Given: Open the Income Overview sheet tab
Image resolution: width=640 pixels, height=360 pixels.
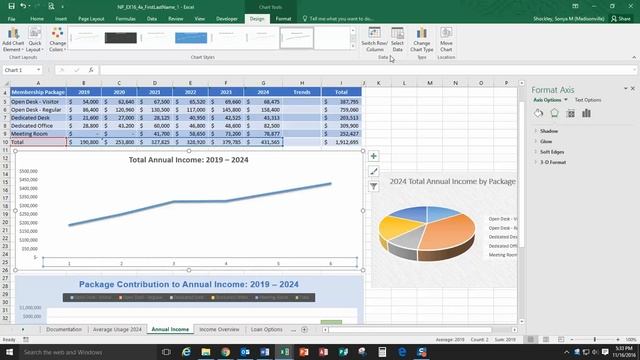Looking at the screenshot, I should [x=219, y=329].
